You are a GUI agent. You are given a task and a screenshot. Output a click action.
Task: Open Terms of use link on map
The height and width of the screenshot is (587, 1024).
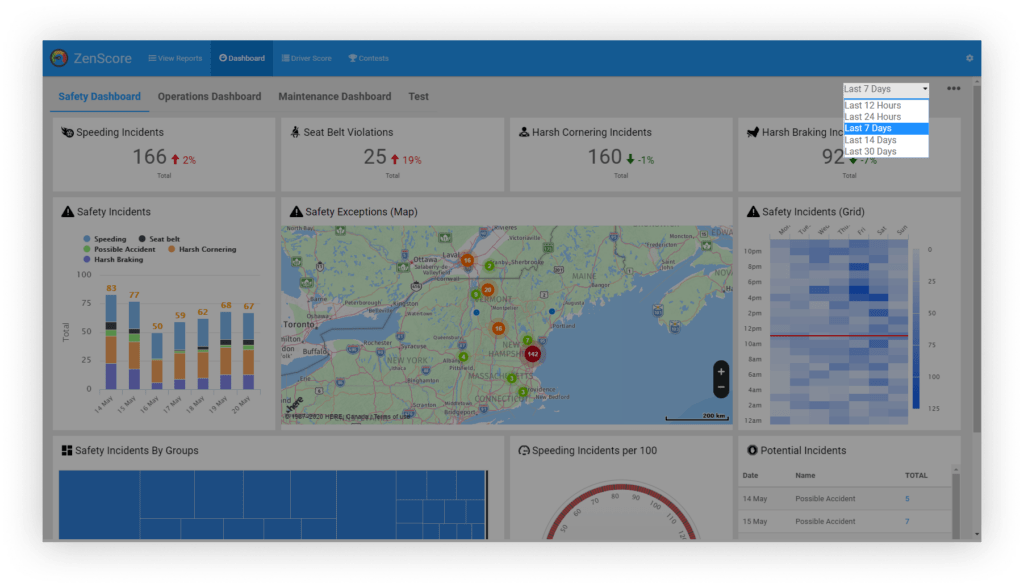392,416
